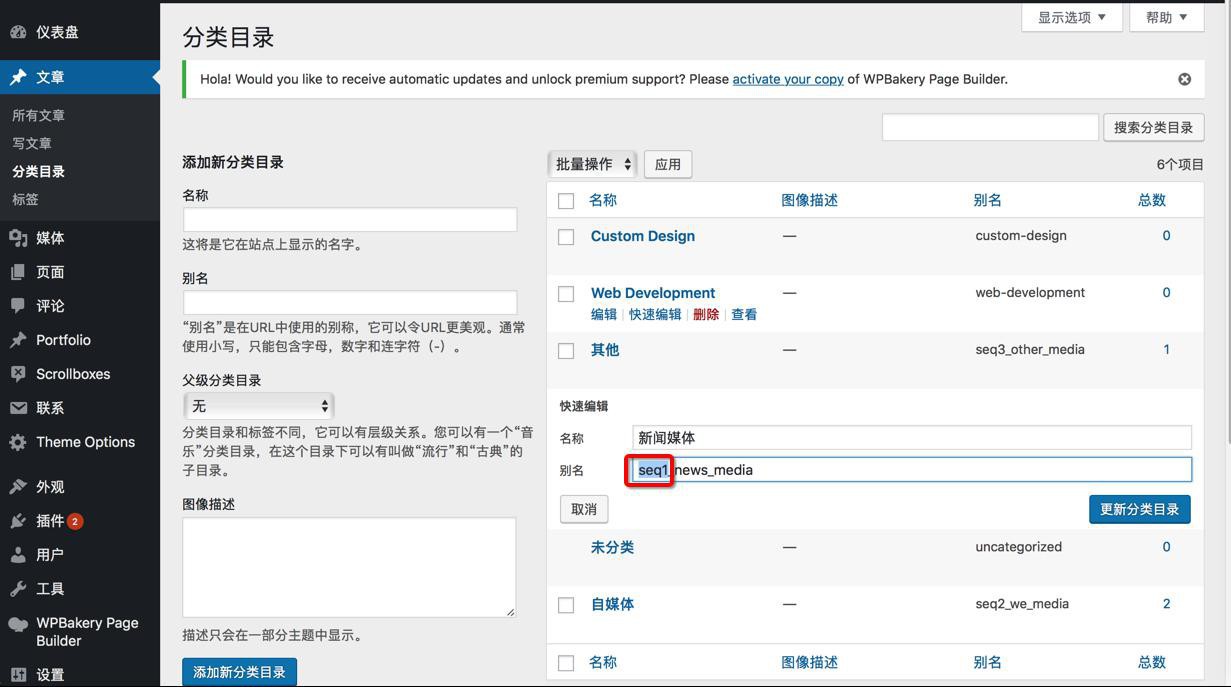The image size is (1231, 687).
Task: Toggle select-all checkbox in table footer
Action: point(566,663)
